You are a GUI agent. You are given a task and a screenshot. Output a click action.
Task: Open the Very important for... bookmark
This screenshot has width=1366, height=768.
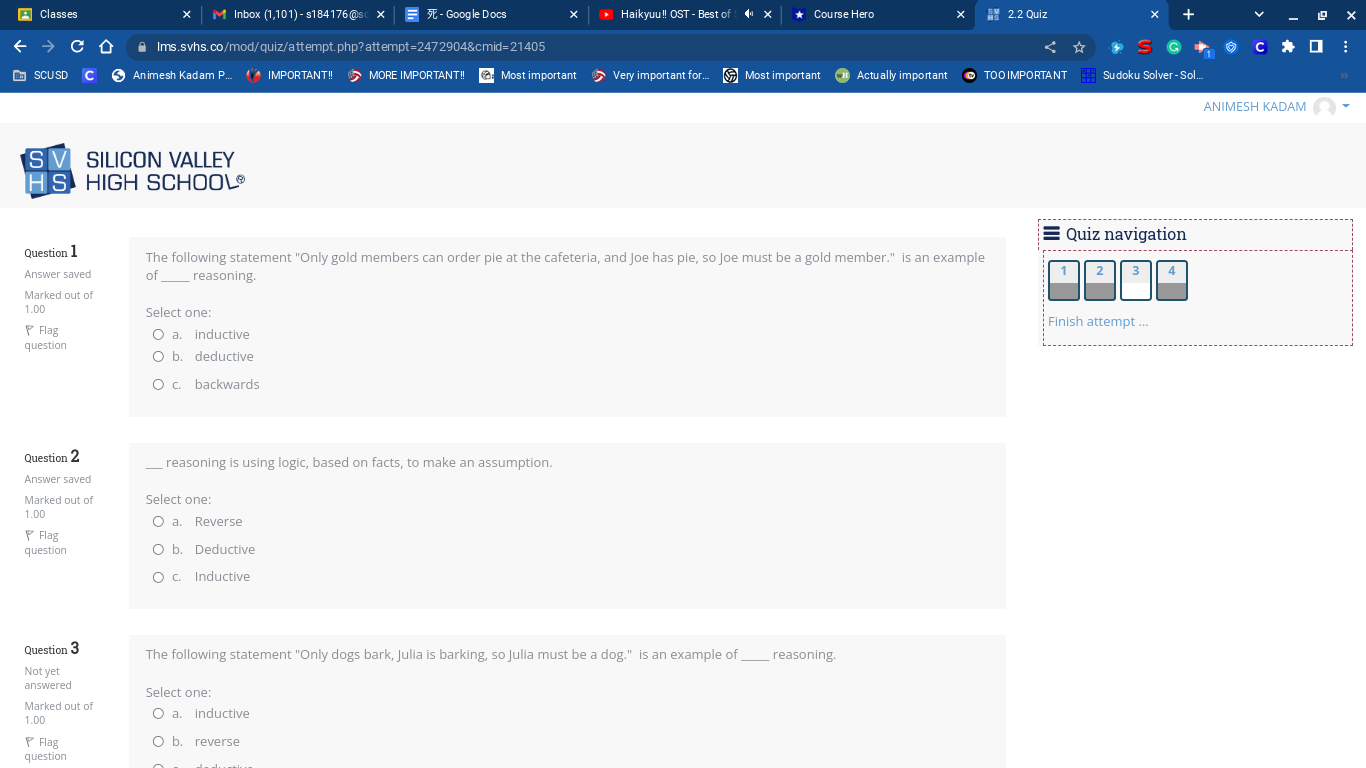click(x=650, y=75)
